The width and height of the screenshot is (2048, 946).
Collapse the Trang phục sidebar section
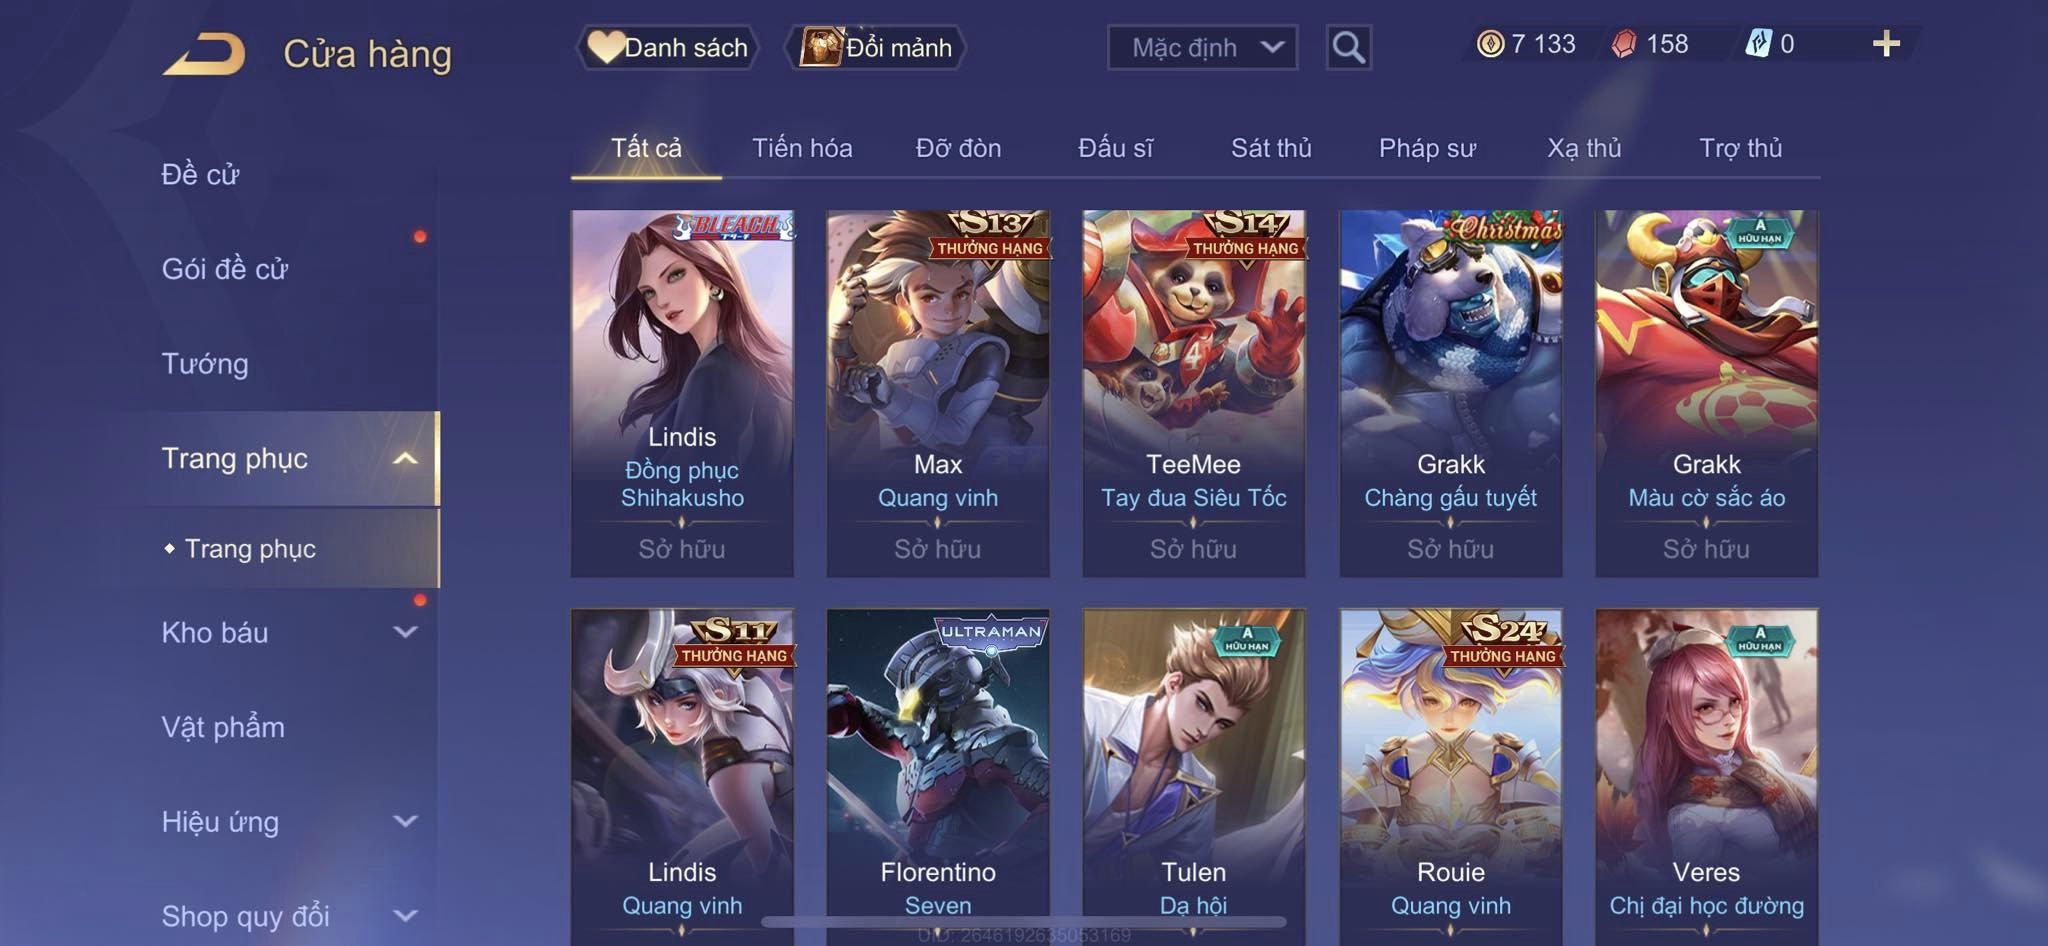click(405, 459)
